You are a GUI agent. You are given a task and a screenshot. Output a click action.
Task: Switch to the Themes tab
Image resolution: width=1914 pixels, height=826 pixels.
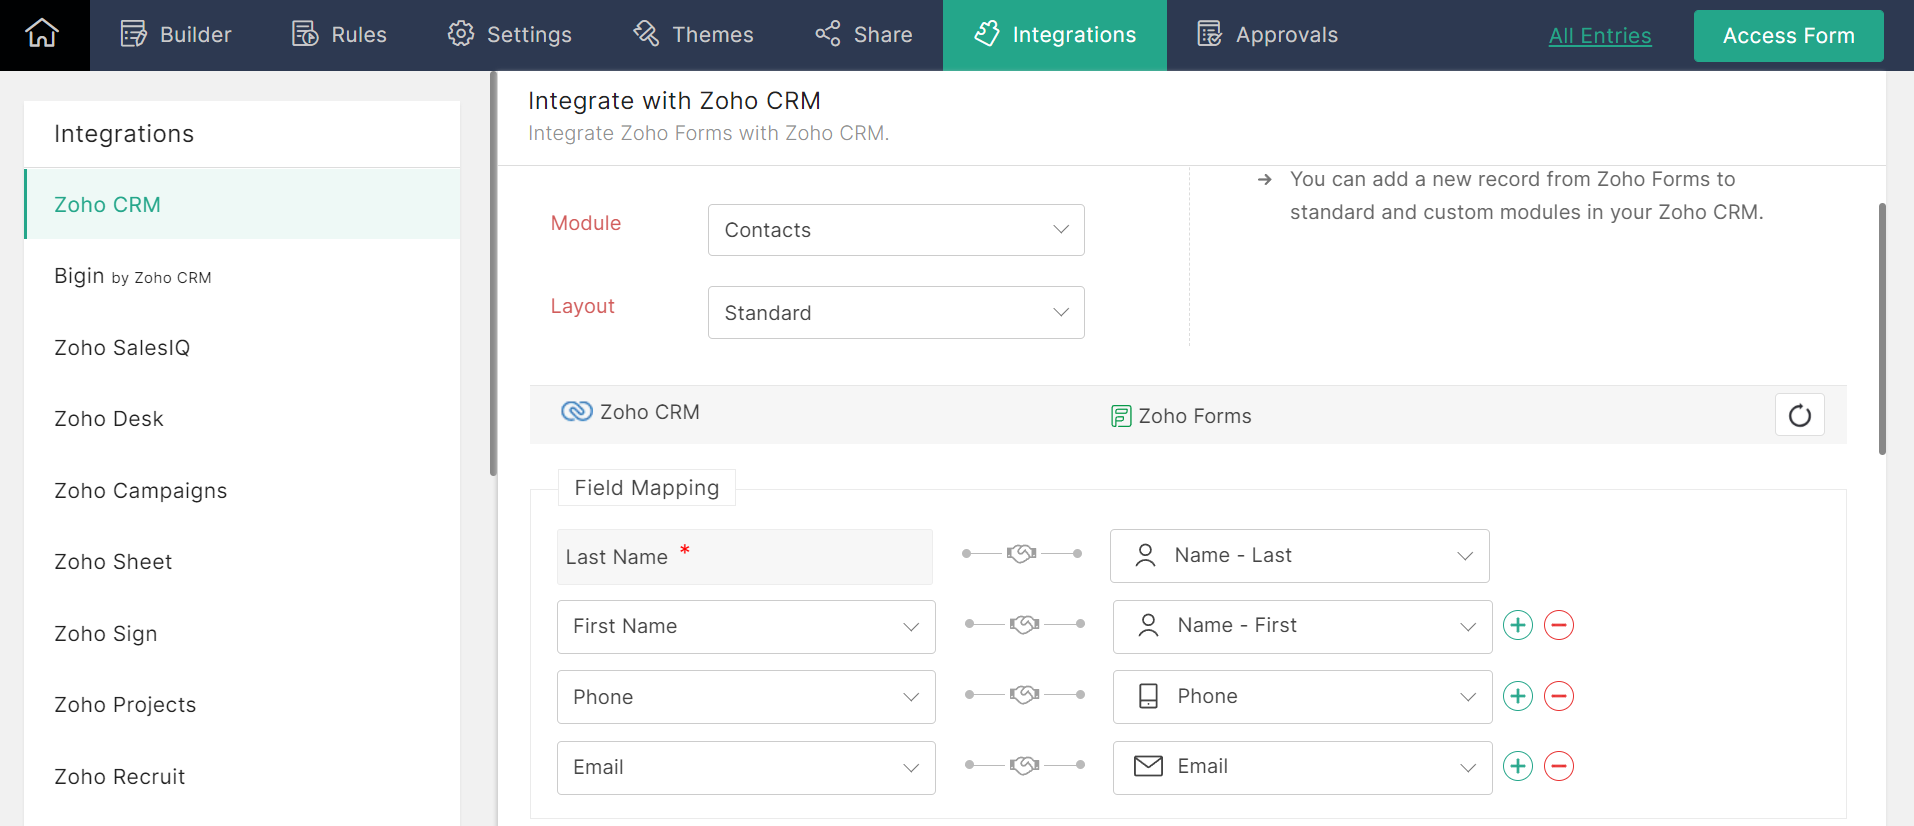pyautogui.click(x=693, y=35)
